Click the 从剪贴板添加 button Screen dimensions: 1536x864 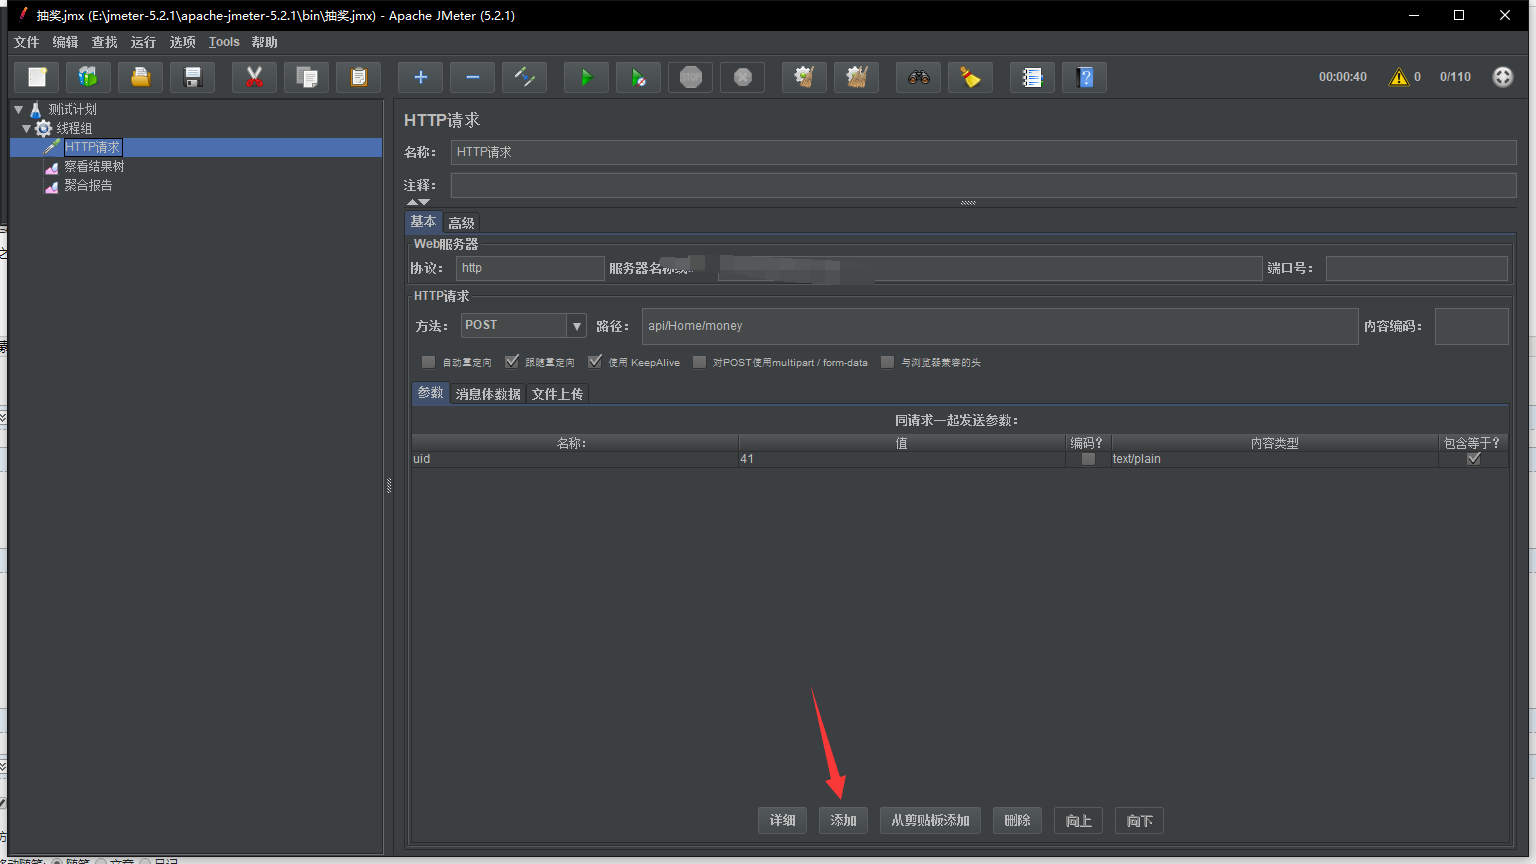pyautogui.click(x=930, y=821)
